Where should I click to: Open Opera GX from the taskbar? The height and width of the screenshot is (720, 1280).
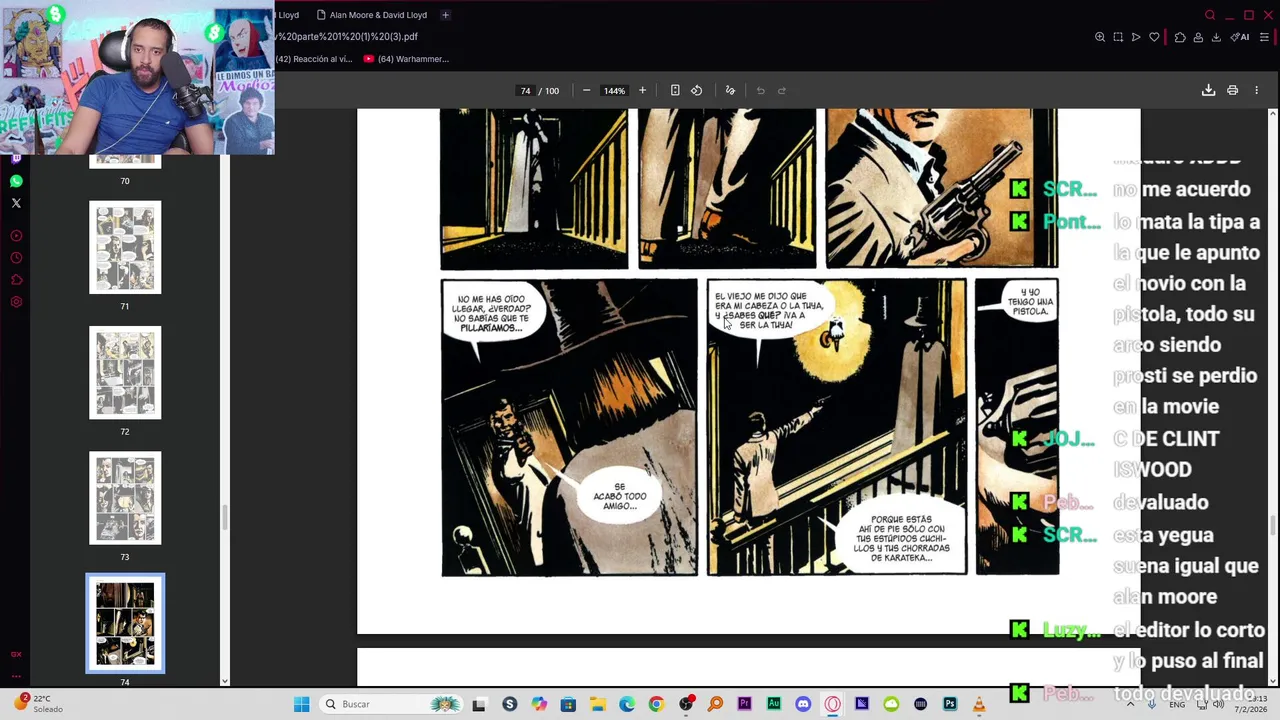point(832,704)
